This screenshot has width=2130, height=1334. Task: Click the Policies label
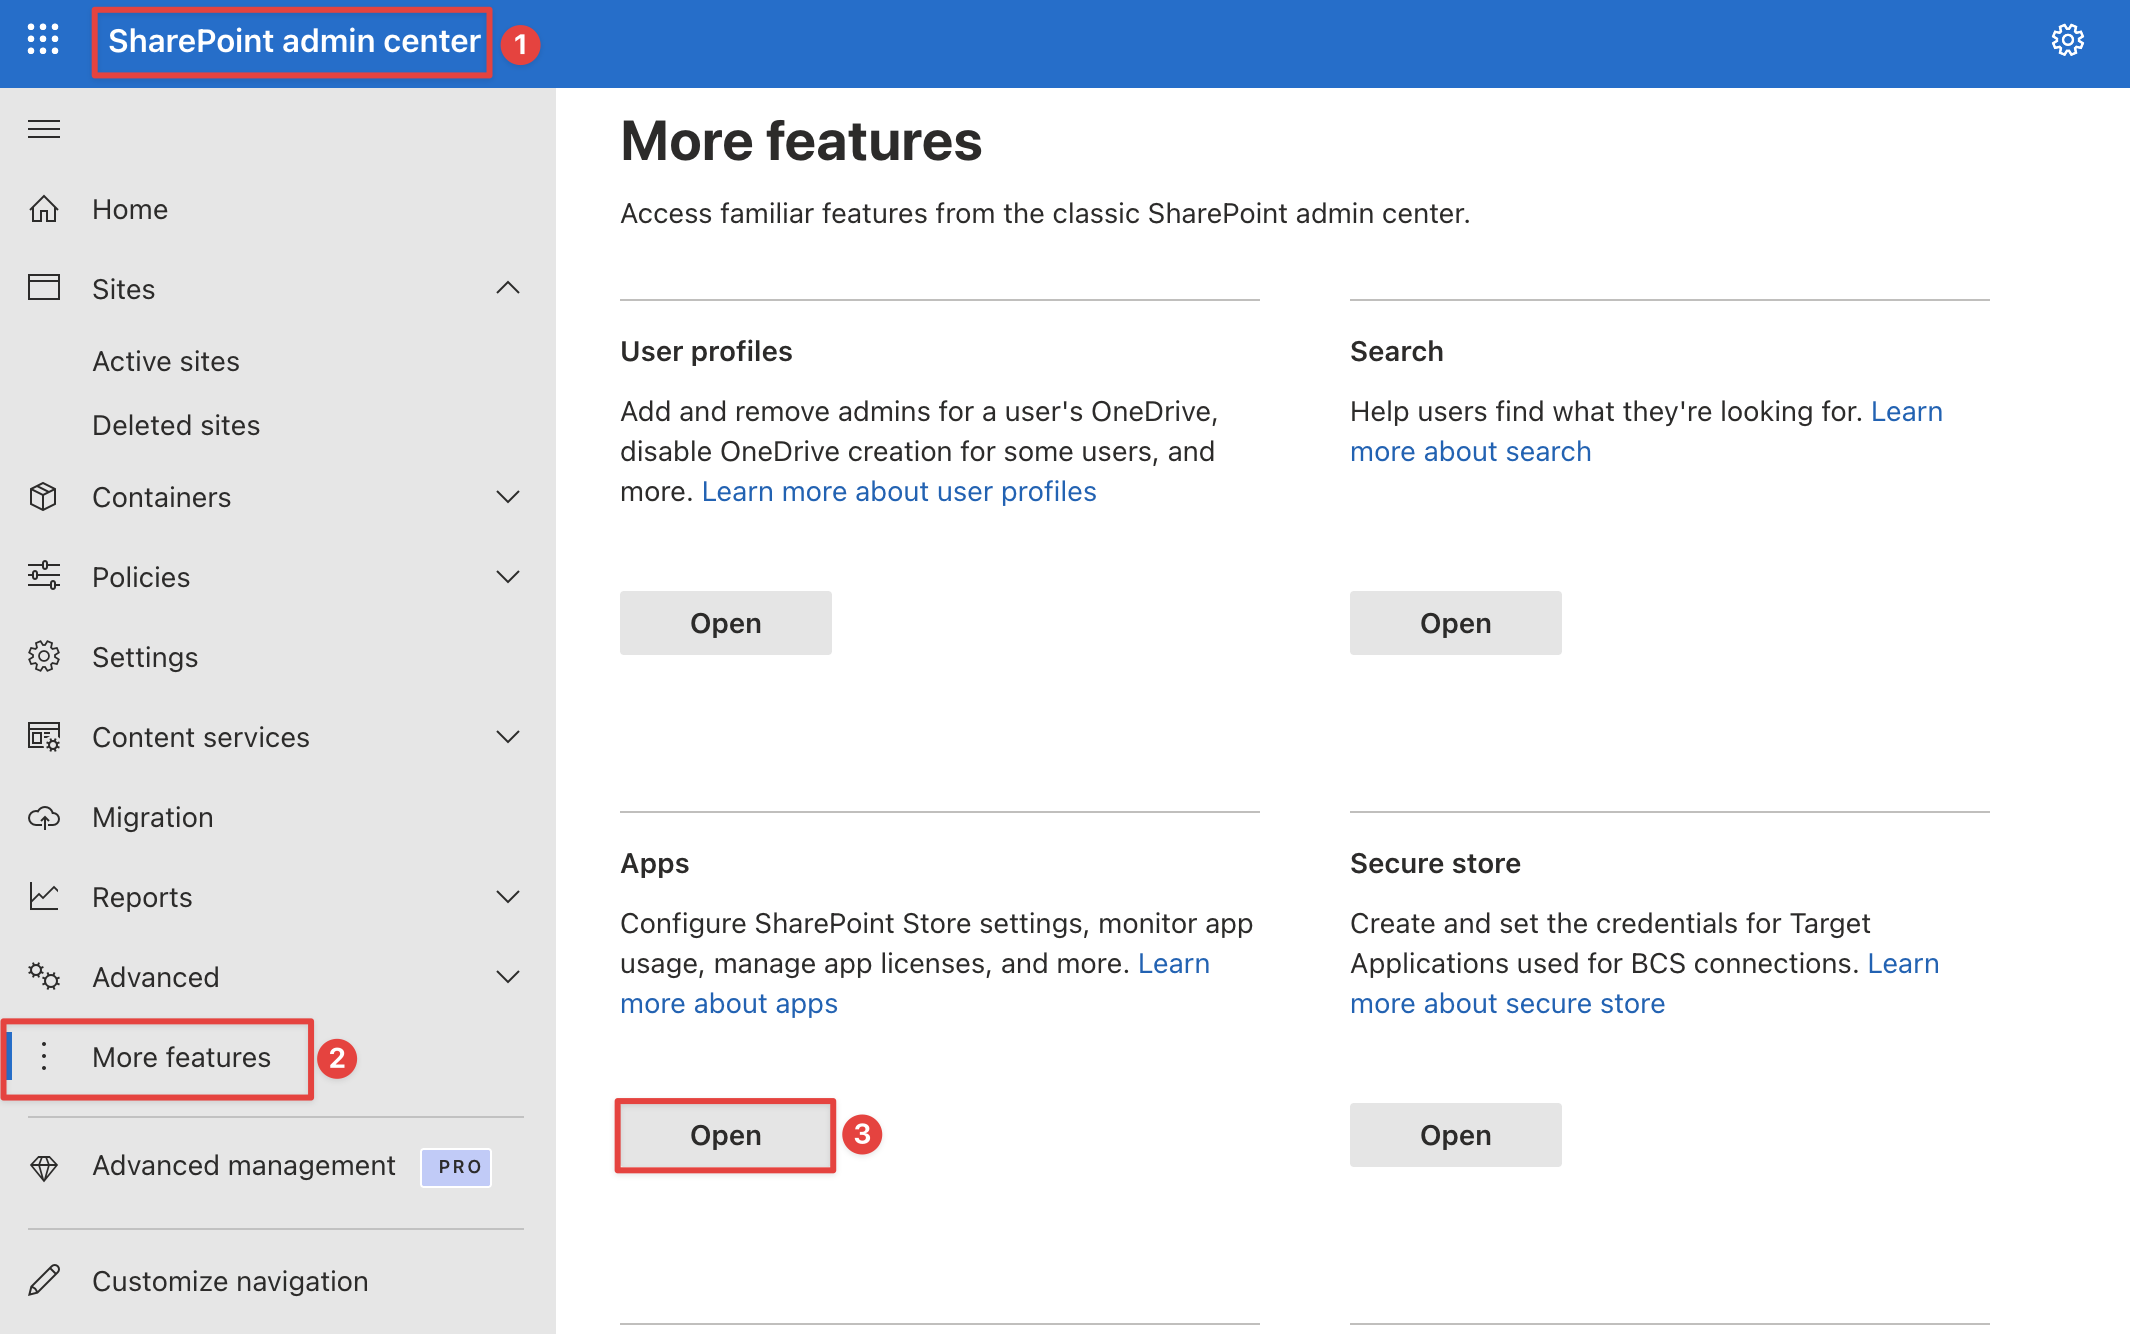click(x=141, y=577)
